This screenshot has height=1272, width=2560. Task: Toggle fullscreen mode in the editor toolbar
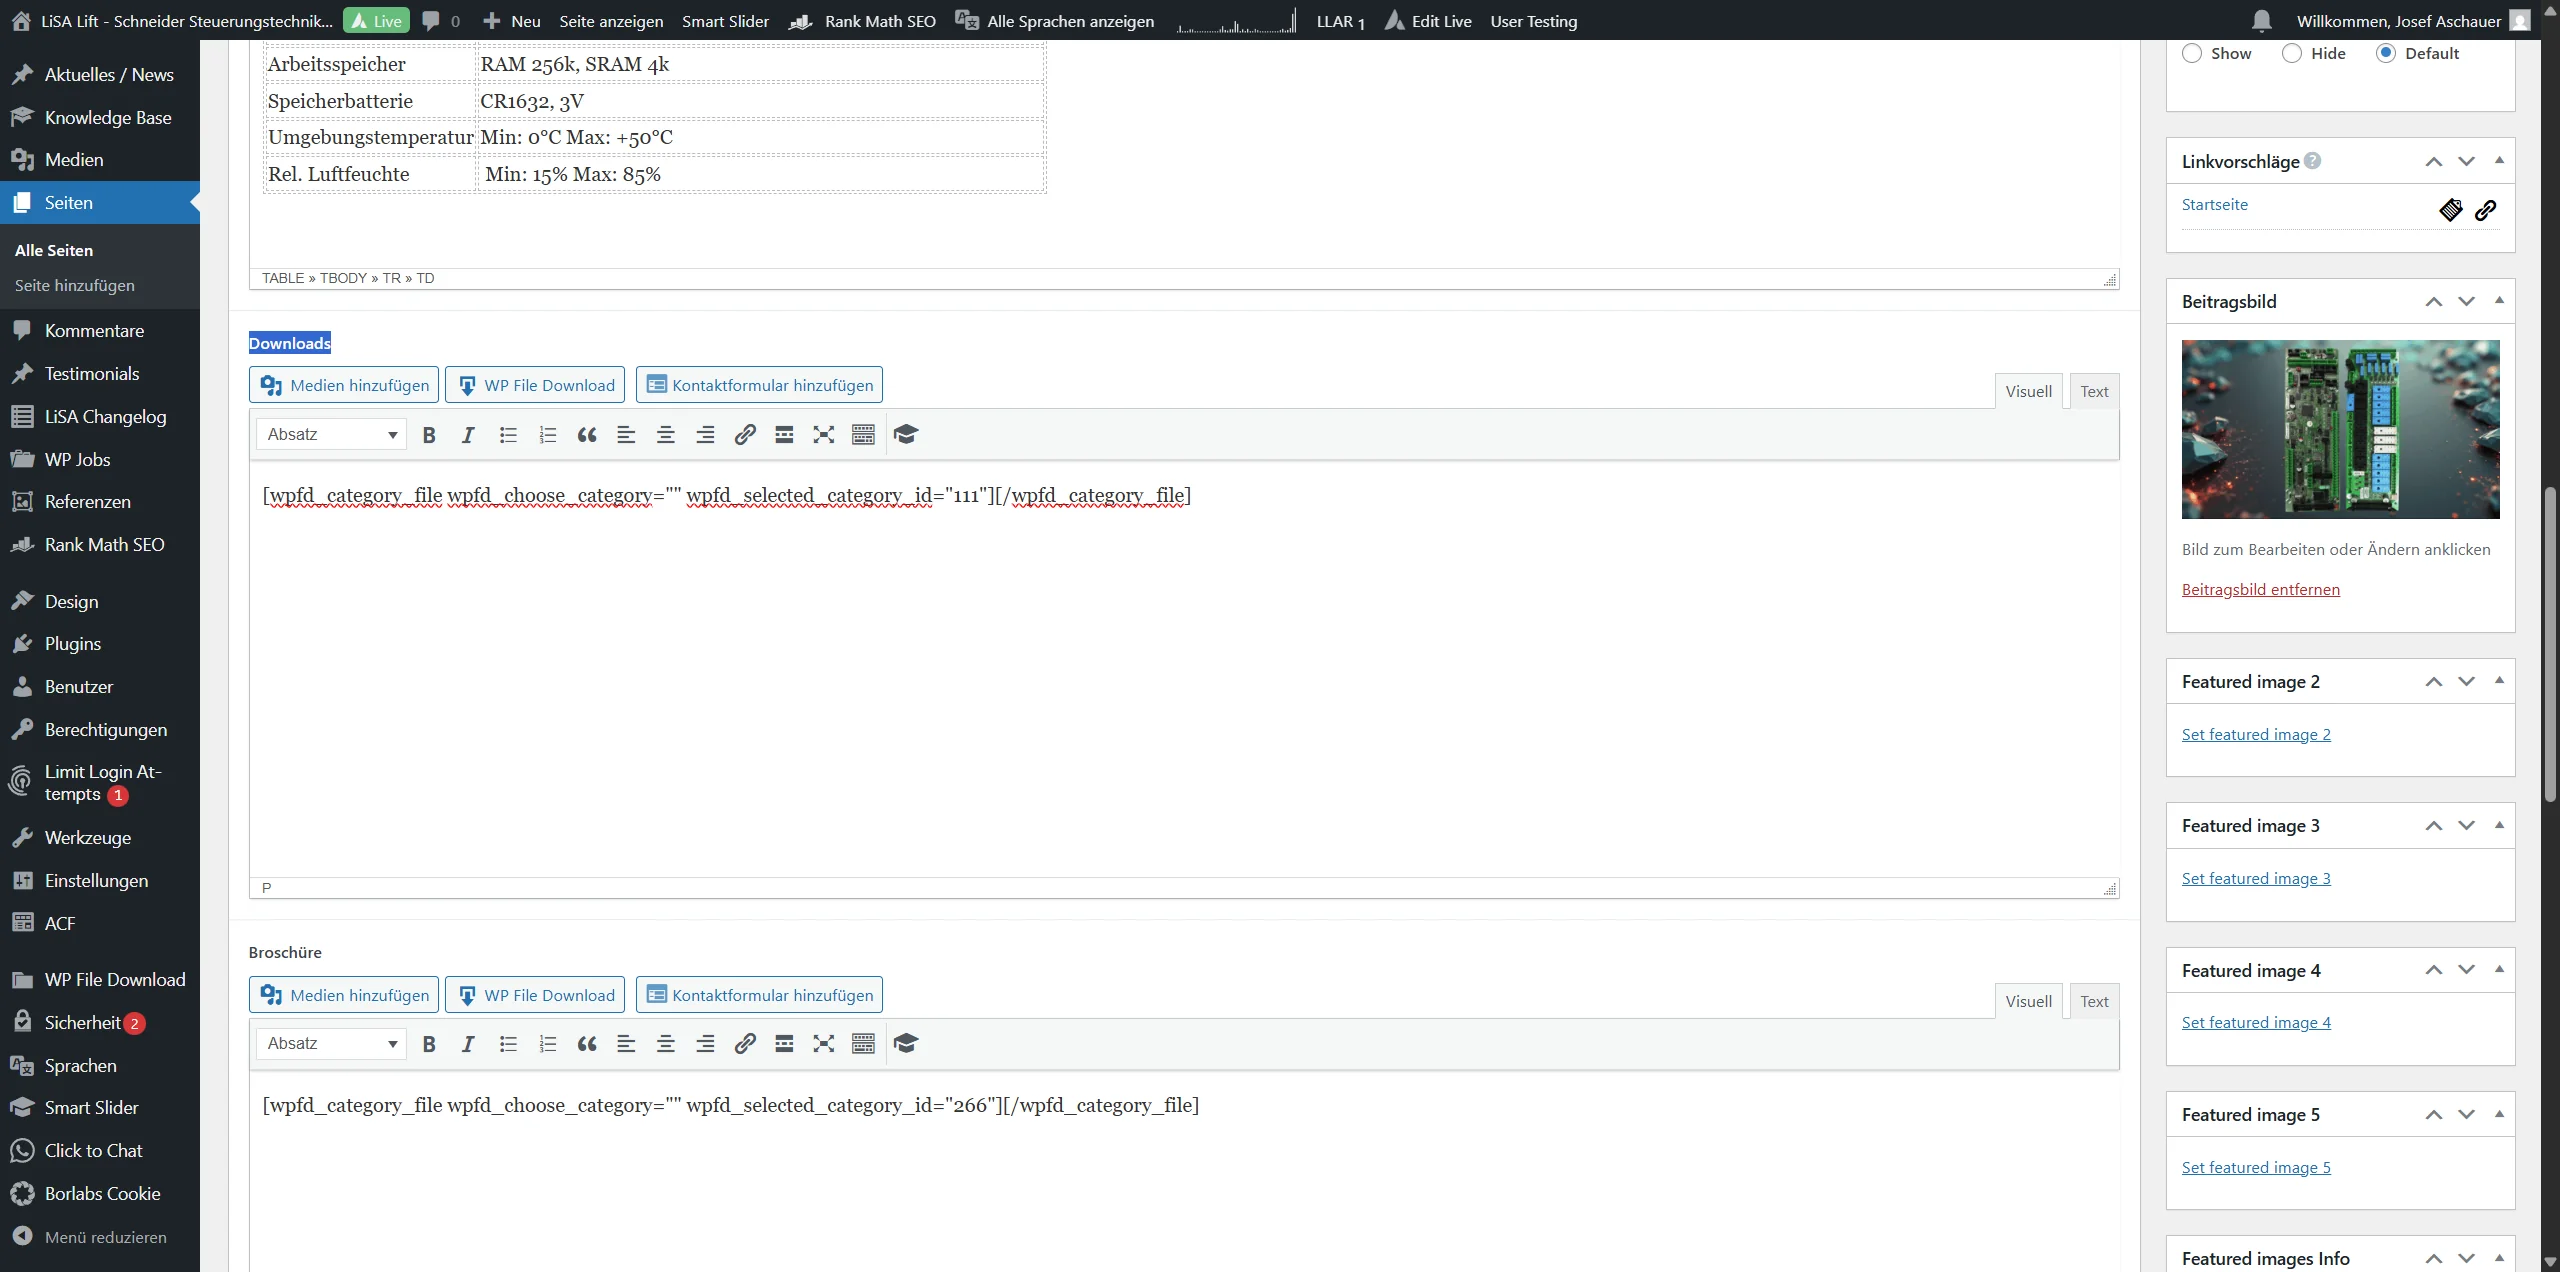pyautogui.click(x=823, y=435)
